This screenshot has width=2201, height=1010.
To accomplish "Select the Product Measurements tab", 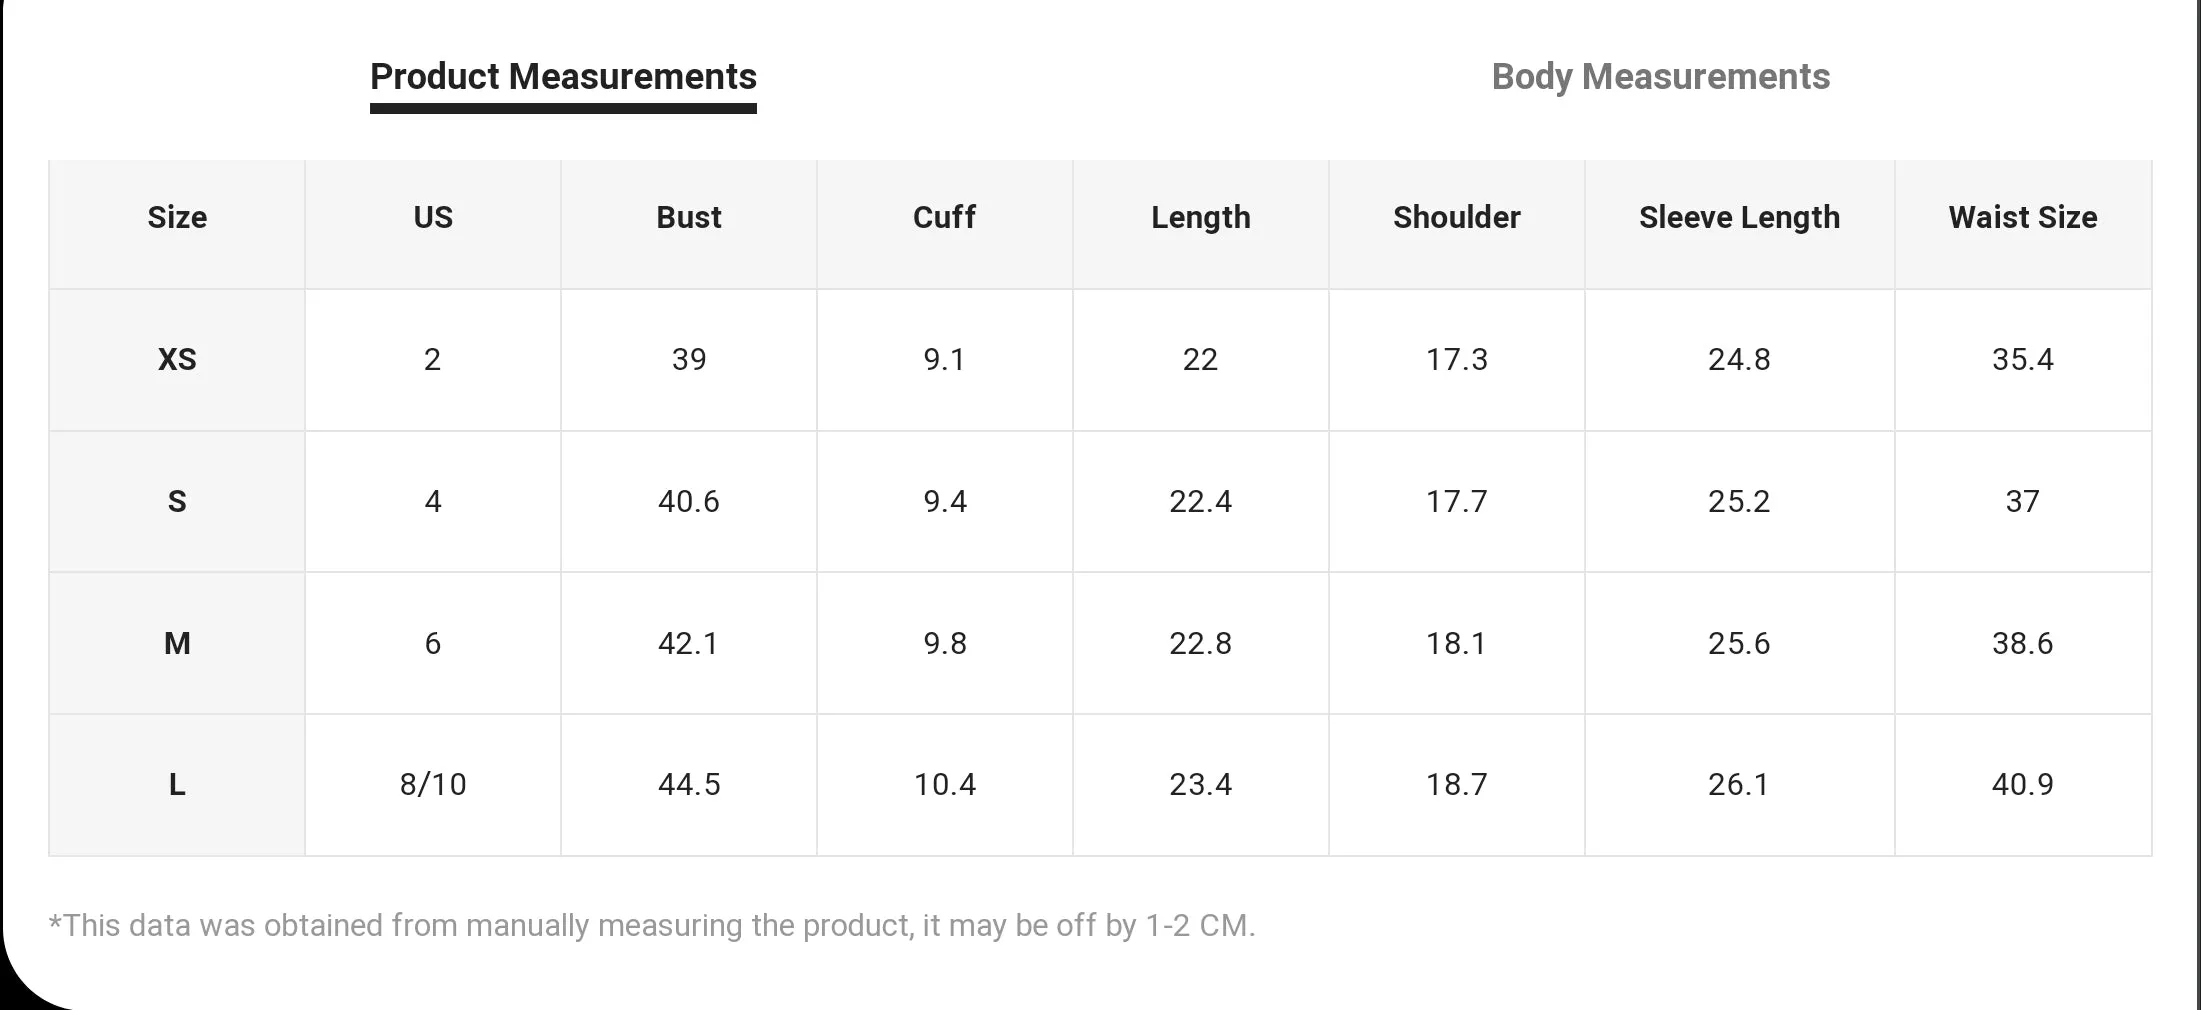I will click(x=563, y=77).
